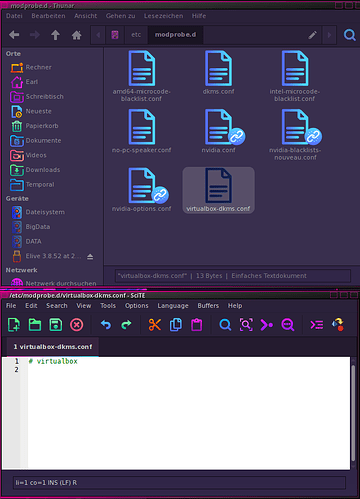The image size is (360, 499).
Task: Go to home folder in Thunar
Action: pos(76,35)
